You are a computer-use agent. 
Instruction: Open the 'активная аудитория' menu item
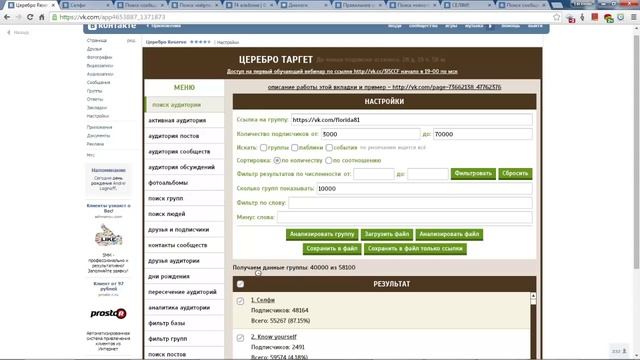(184, 120)
